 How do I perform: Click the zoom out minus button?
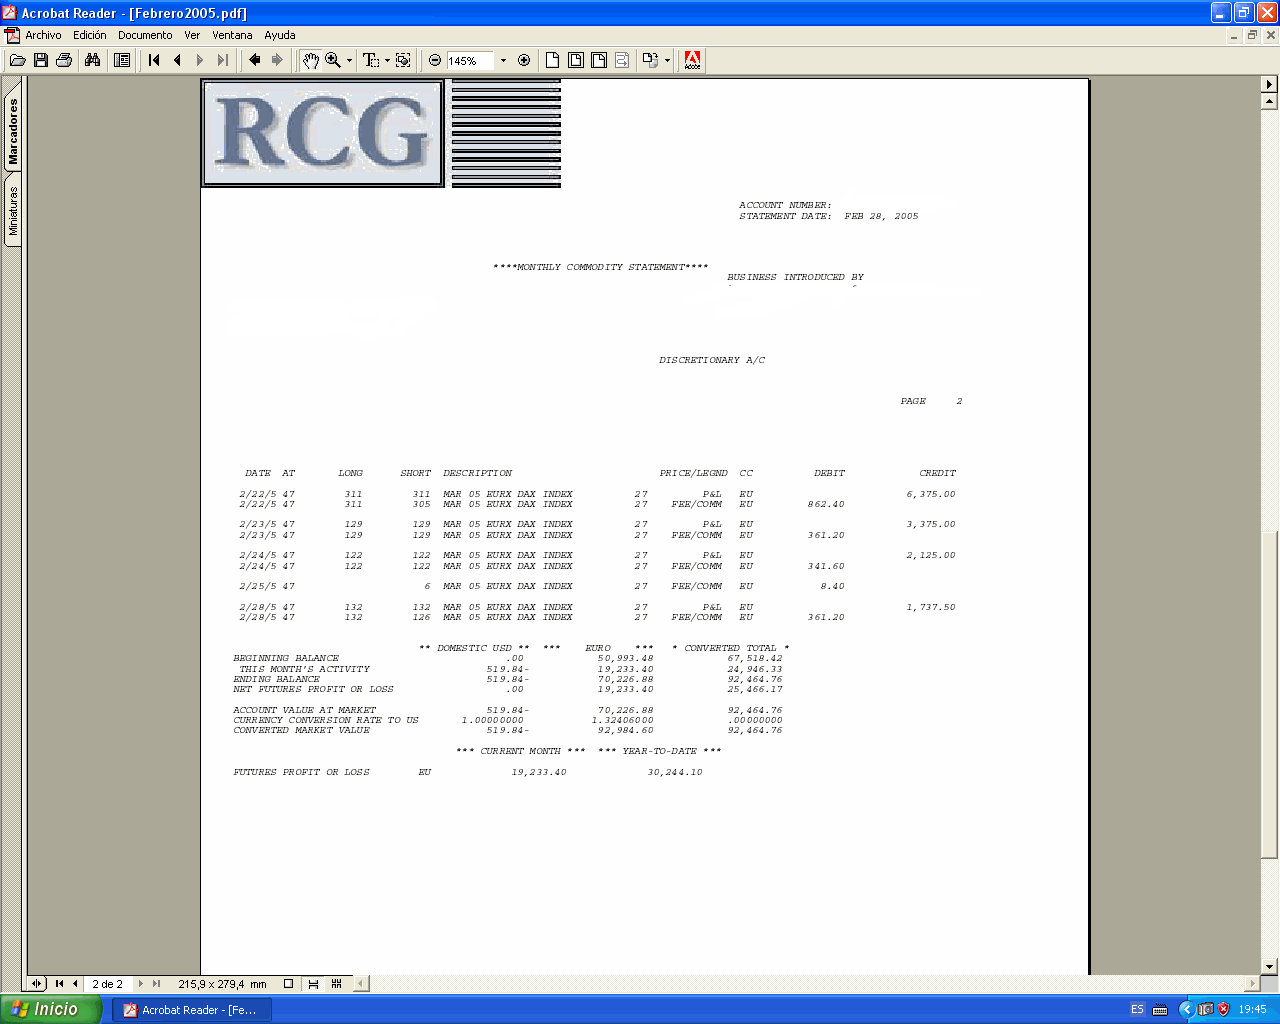[x=435, y=60]
